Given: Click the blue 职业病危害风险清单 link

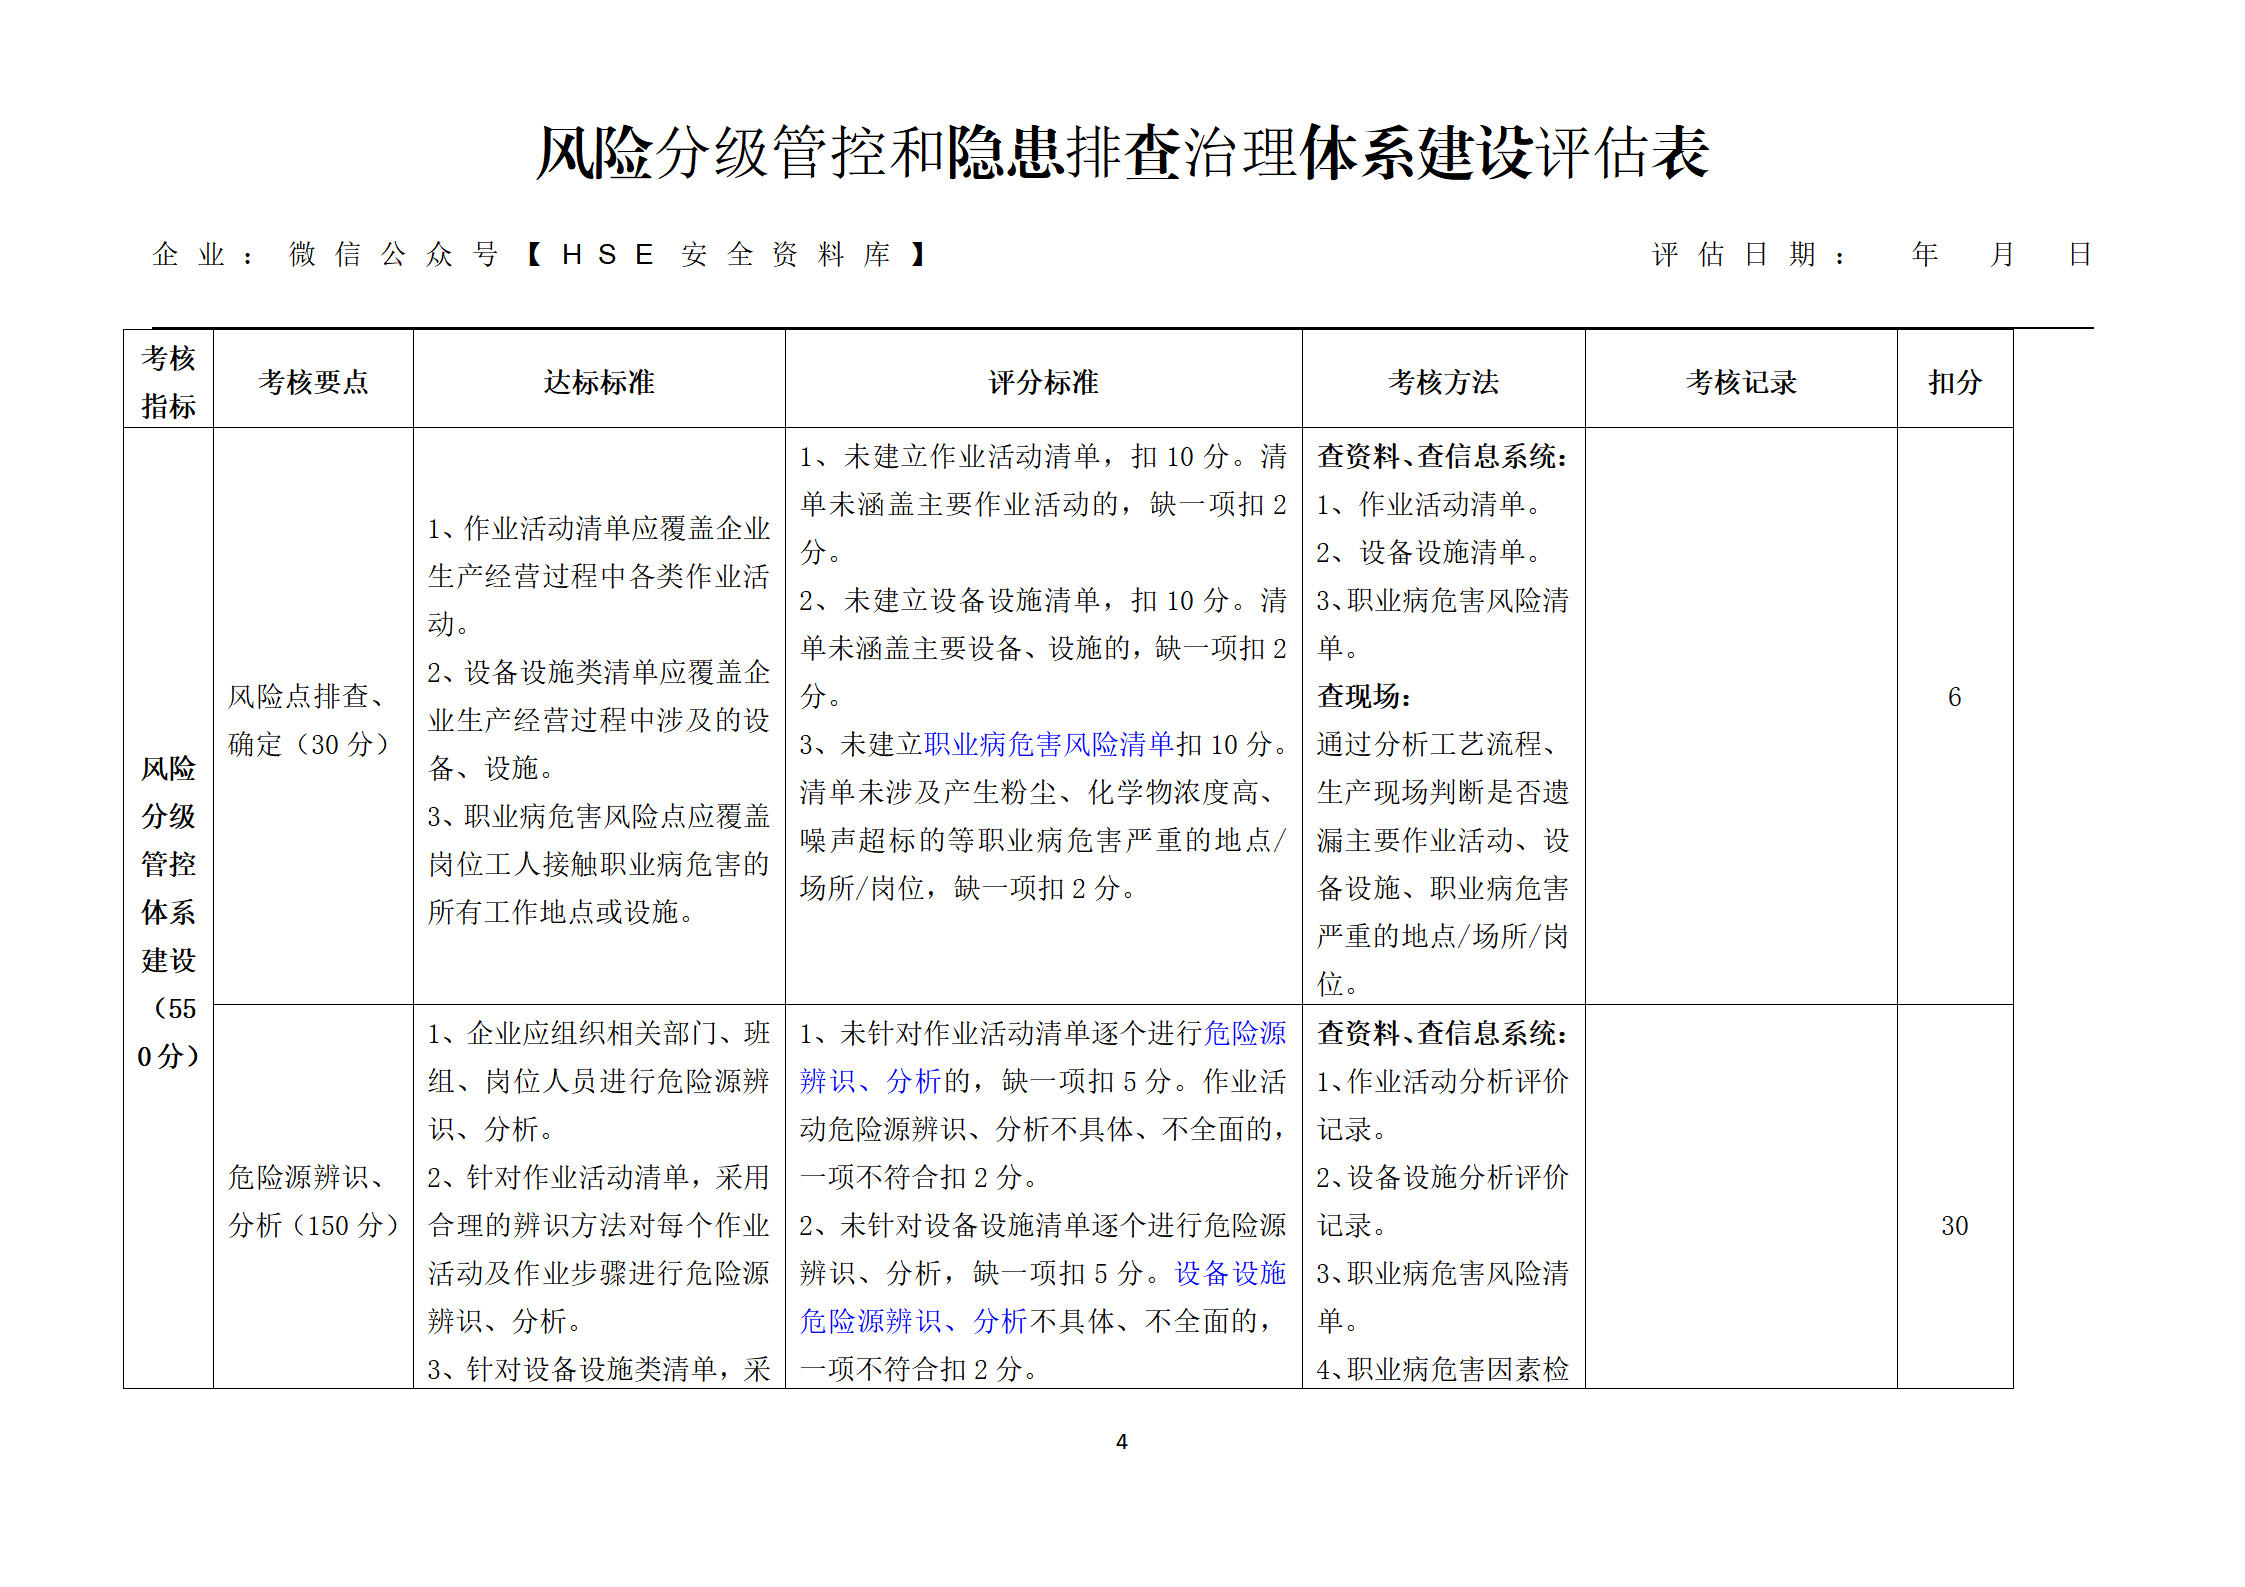Looking at the screenshot, I should tap(1048, 744).
